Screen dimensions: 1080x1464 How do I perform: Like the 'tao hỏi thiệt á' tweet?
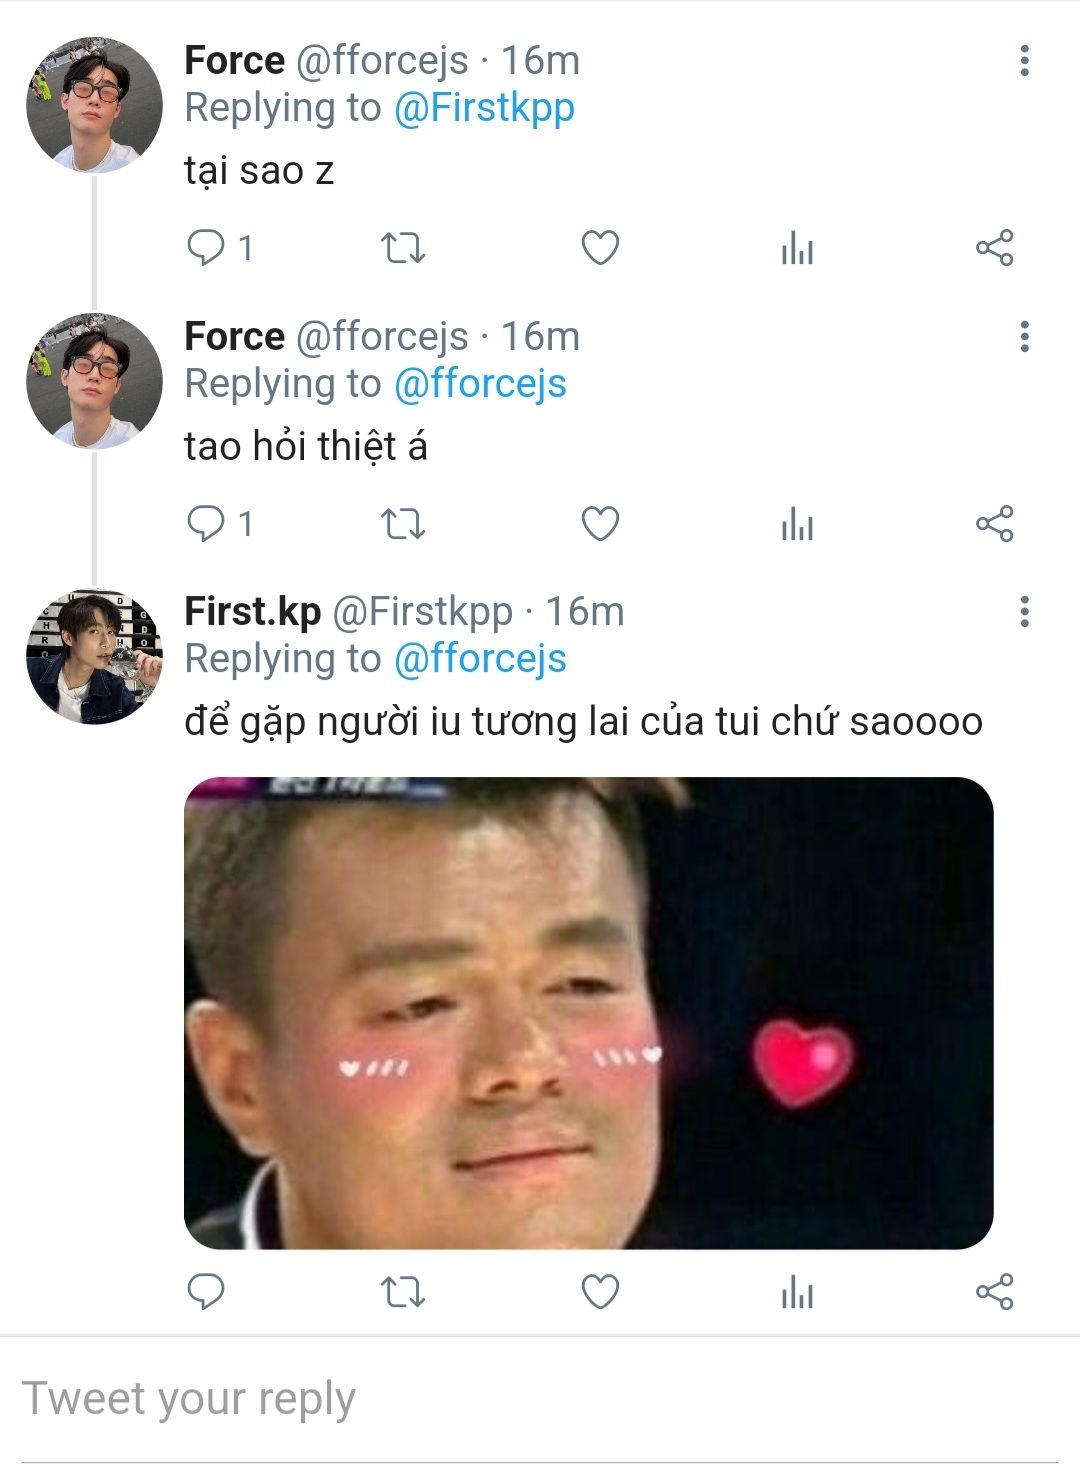point(600,523)
